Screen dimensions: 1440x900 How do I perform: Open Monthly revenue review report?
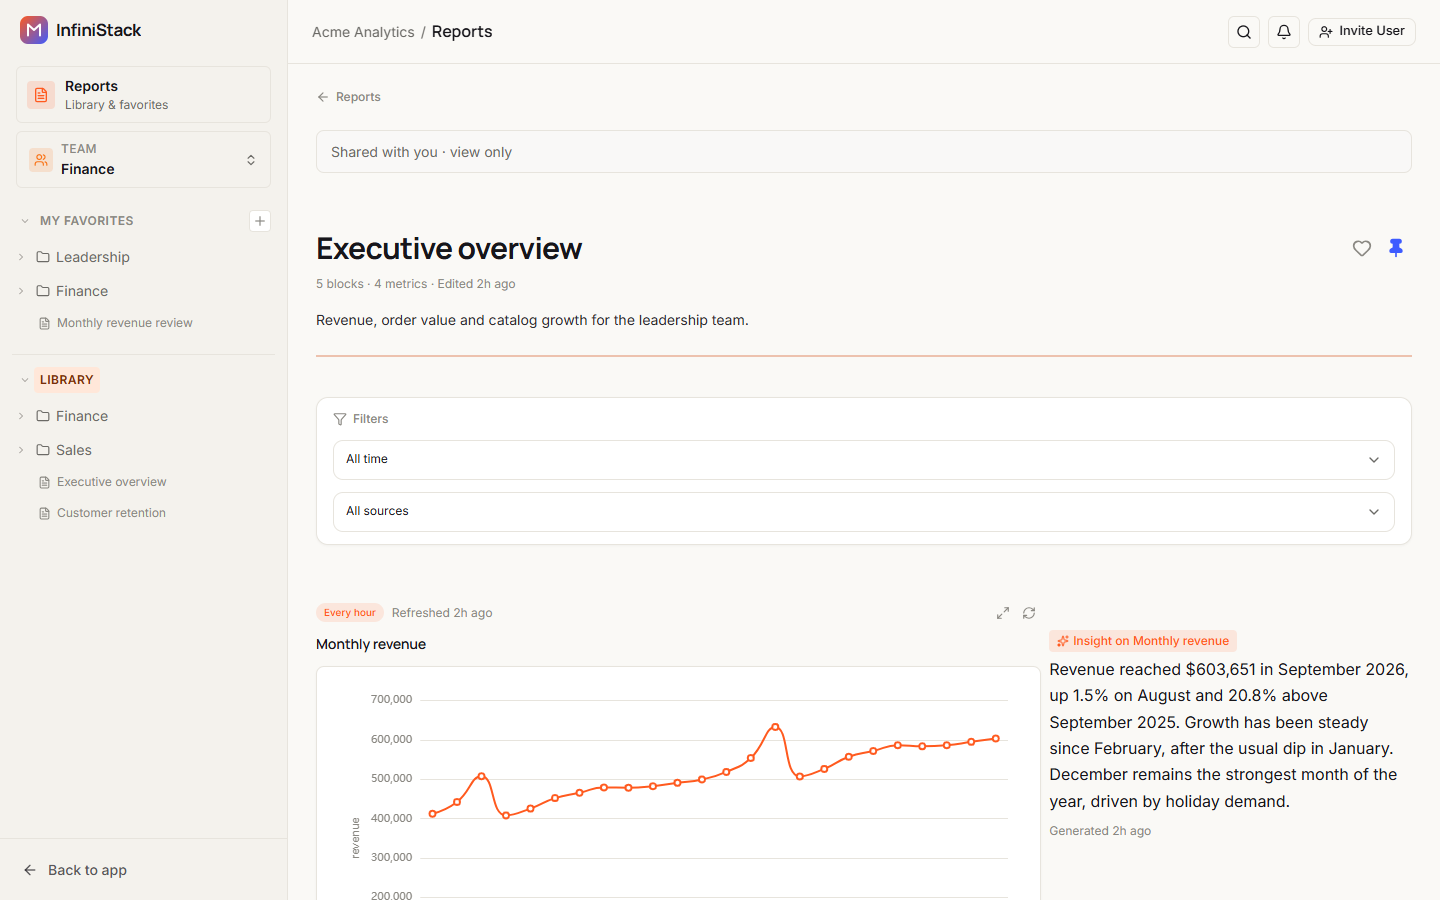125,323
